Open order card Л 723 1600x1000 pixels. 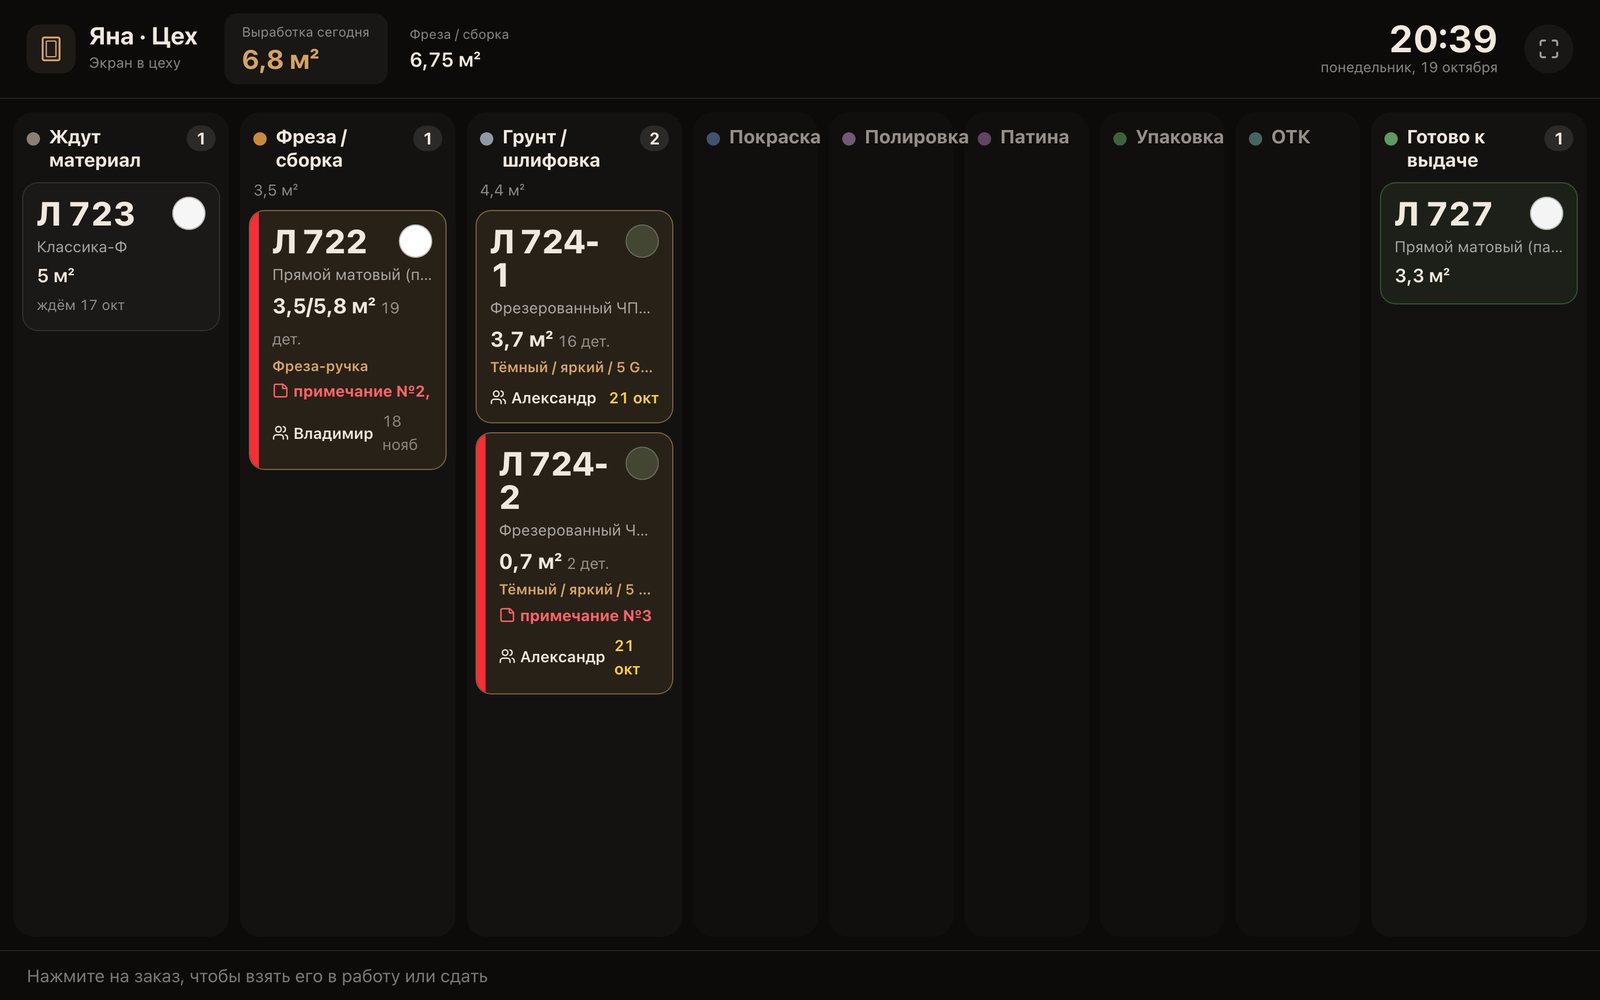(x=121, y=256)
